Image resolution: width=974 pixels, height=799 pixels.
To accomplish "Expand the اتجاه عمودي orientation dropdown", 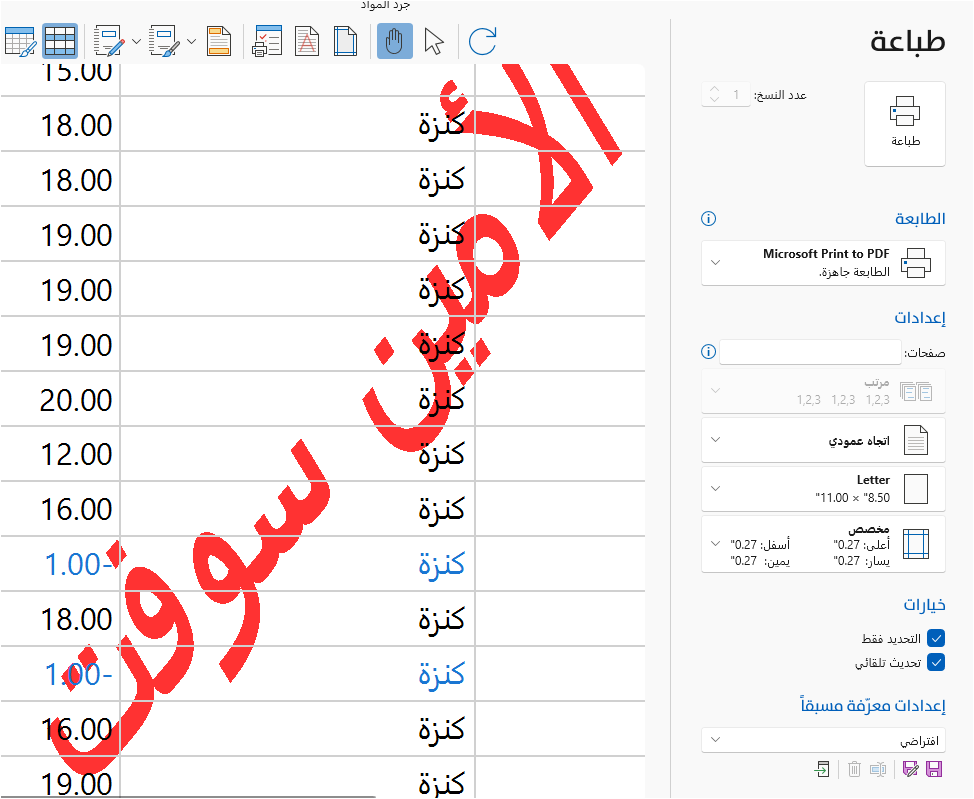I will click(823, 440).
